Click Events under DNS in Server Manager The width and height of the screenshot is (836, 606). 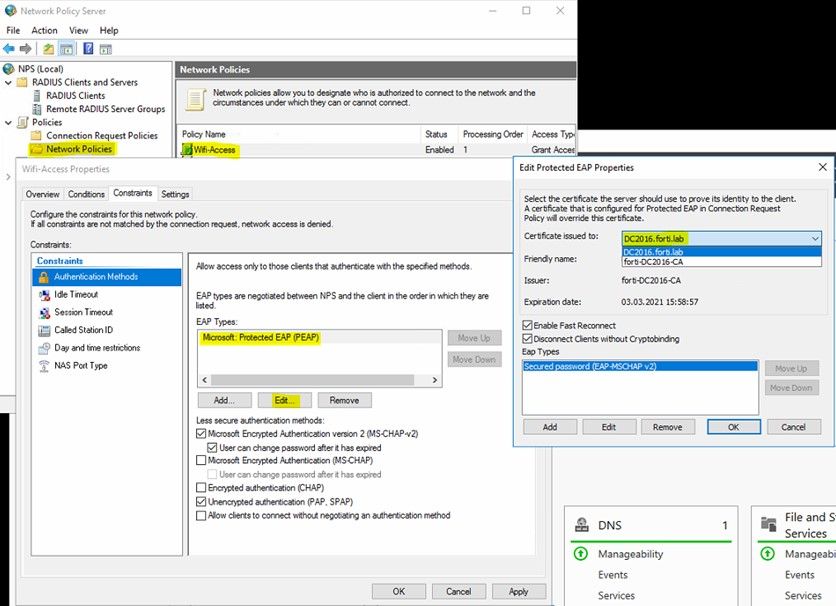[x=613, y=575]
